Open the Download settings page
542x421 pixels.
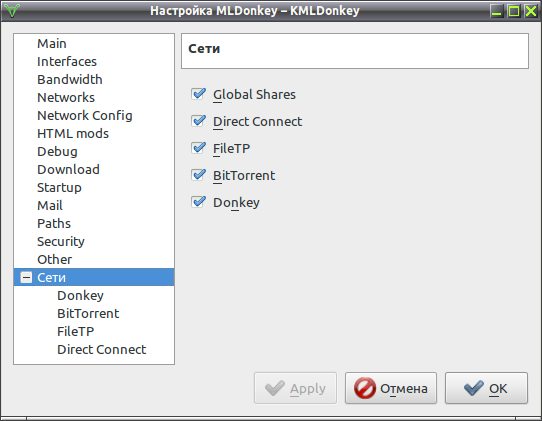tap(68, 169)
